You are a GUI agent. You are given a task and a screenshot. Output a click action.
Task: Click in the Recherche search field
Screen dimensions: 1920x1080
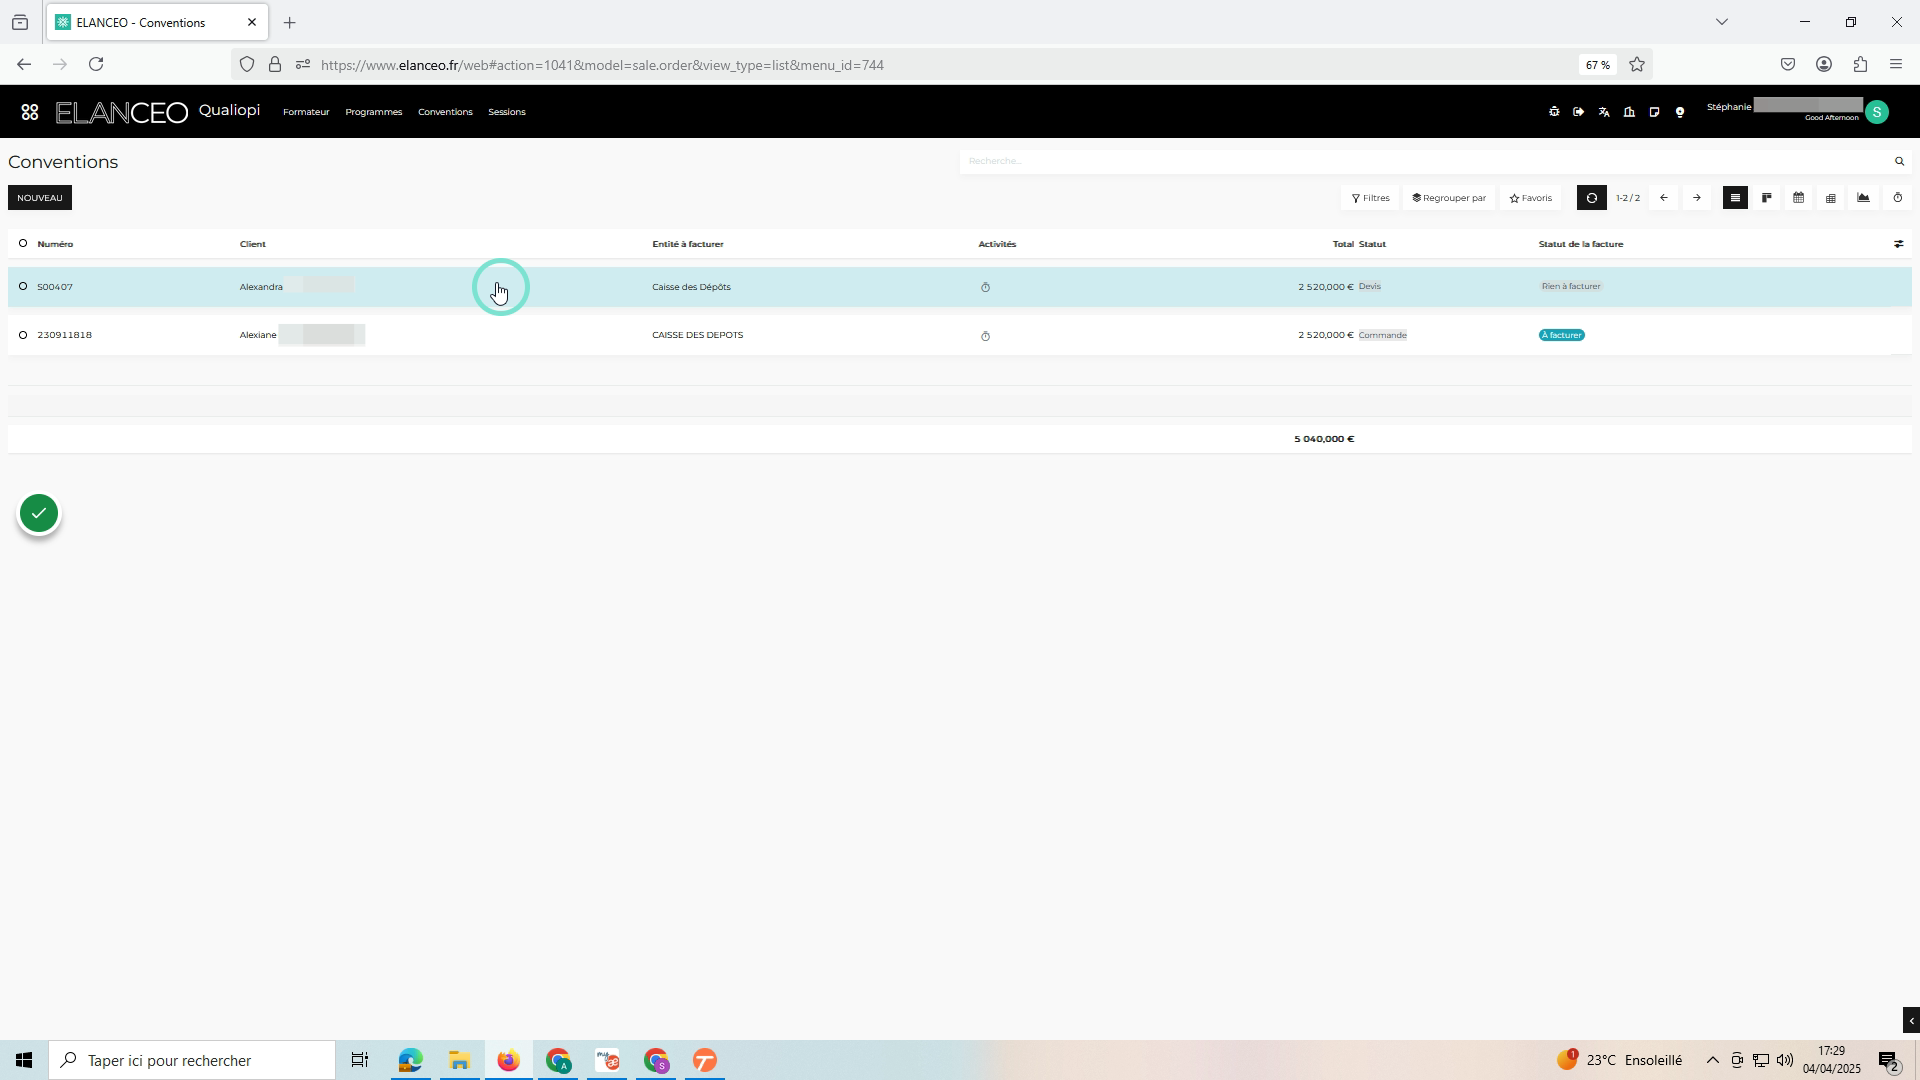pos(1424,161)
